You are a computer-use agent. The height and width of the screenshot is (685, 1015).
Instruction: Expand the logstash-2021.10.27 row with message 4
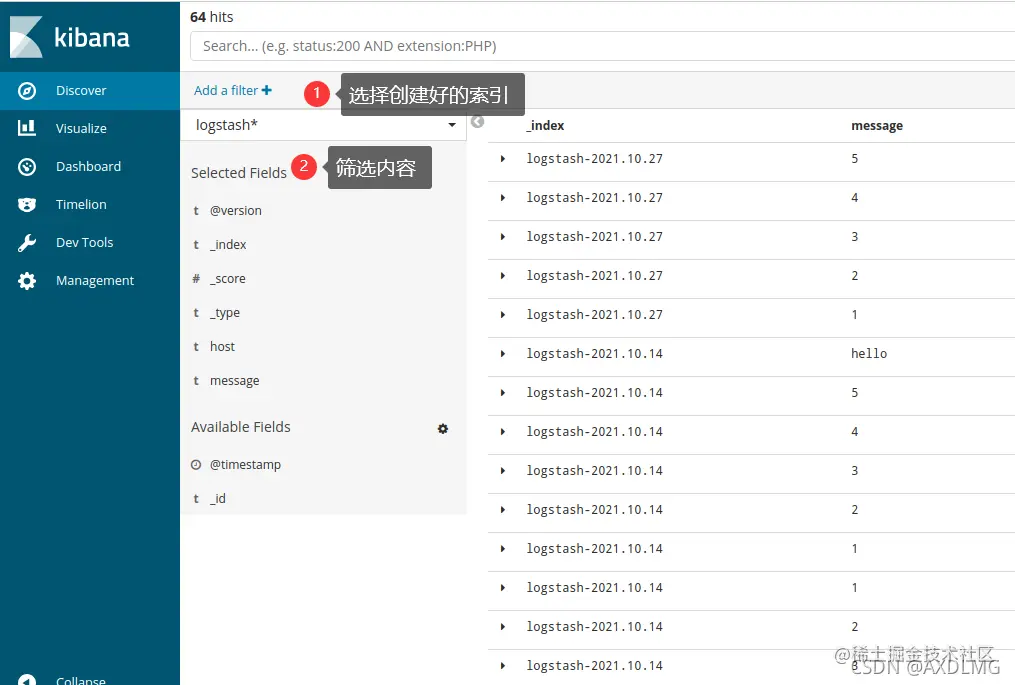coord(502,197)
